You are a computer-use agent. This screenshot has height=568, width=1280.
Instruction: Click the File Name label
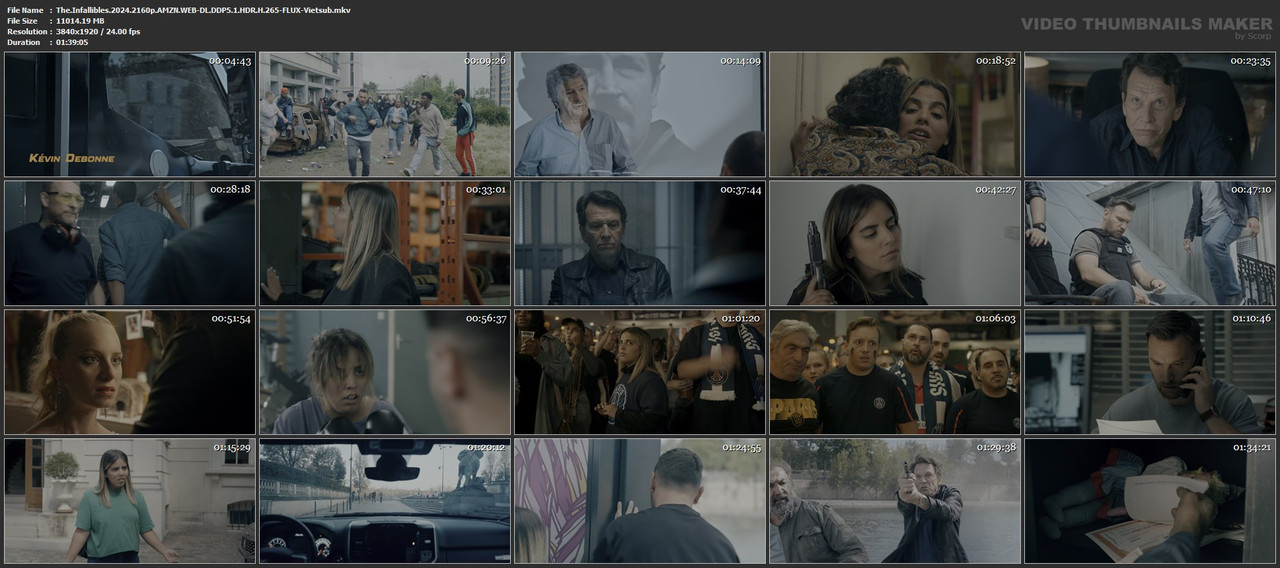(25, 10)
